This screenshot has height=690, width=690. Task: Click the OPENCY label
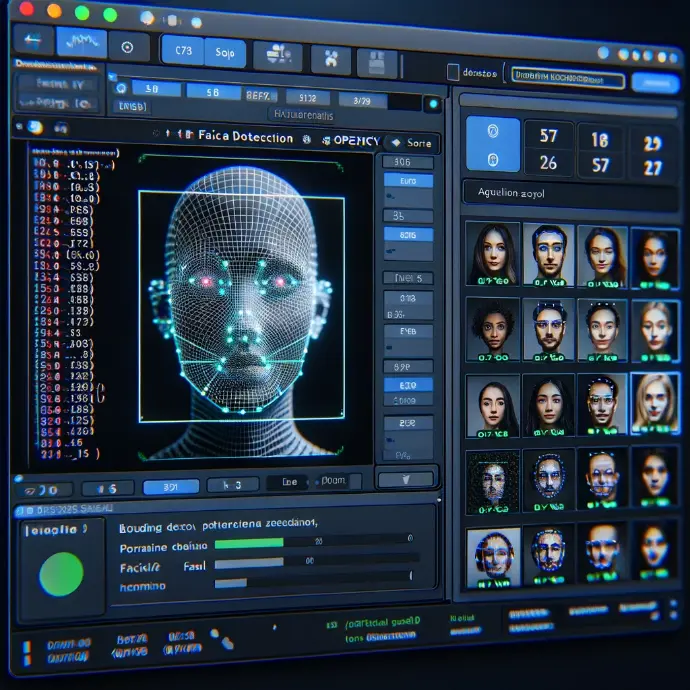tap(356, 141)
